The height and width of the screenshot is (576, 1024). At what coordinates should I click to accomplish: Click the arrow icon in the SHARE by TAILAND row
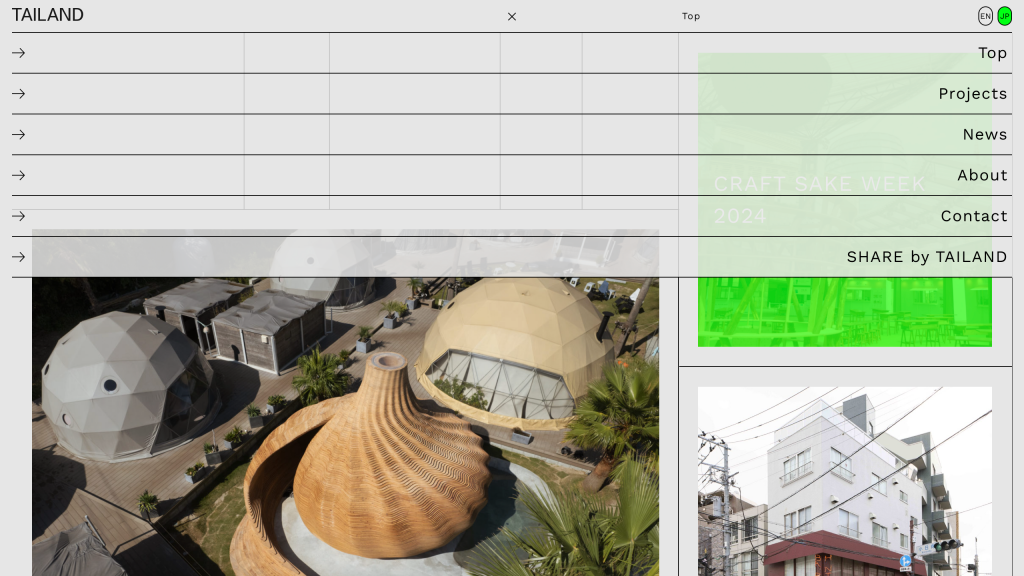pyautogui.click(x=18, y=257)
